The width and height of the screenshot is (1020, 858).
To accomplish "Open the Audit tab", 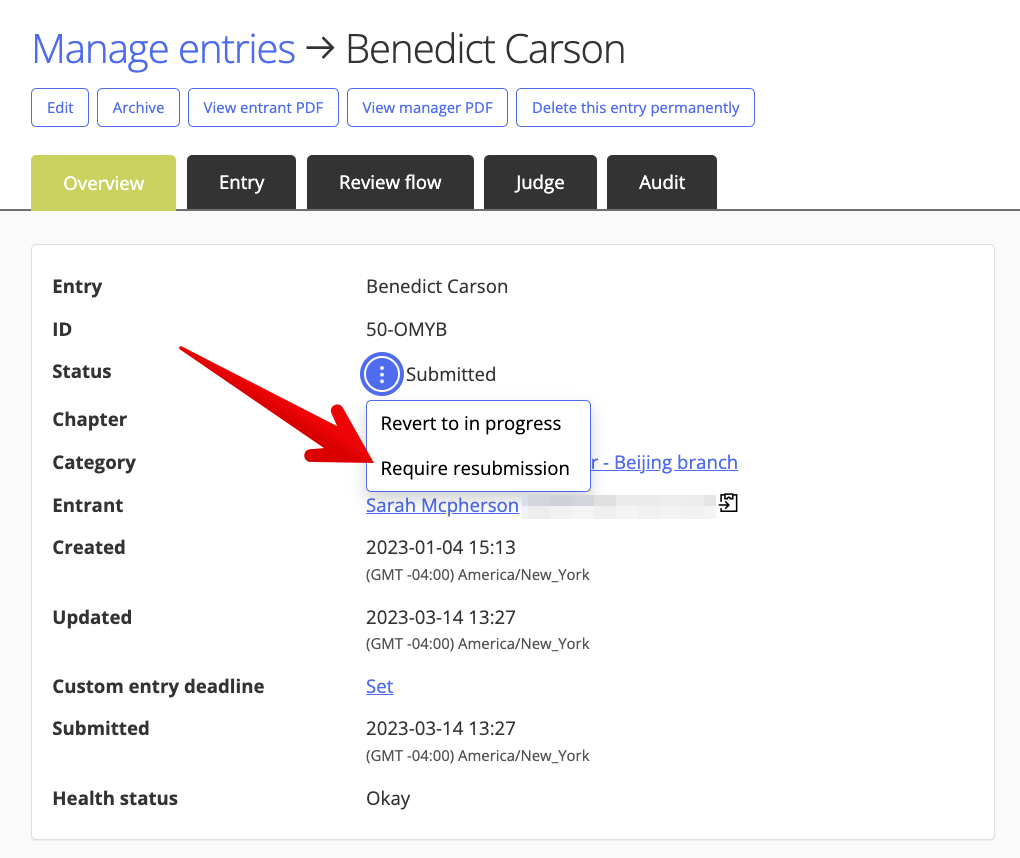I will point(661,182).
